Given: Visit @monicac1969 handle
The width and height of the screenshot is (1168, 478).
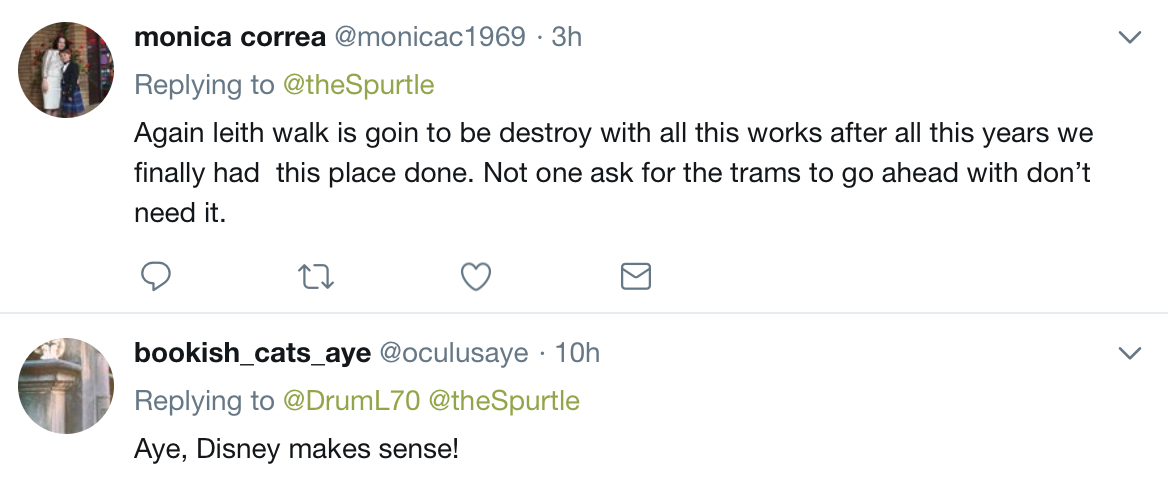Looking at the screenshot, I should 430,36.
